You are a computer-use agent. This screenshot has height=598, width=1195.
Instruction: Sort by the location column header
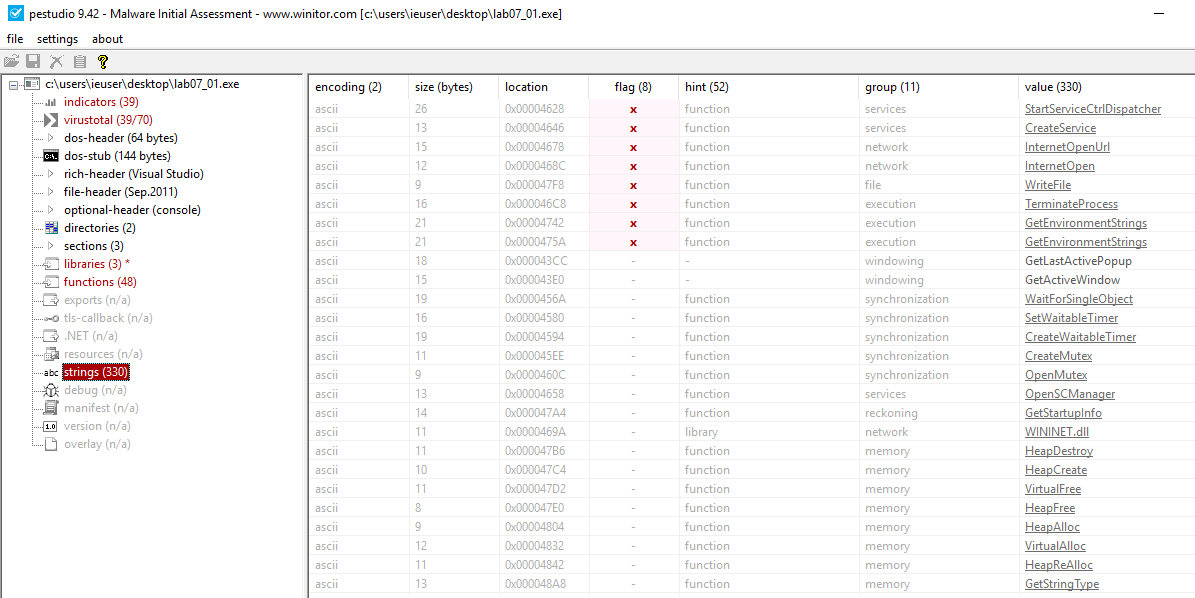[x=543, y=87]
